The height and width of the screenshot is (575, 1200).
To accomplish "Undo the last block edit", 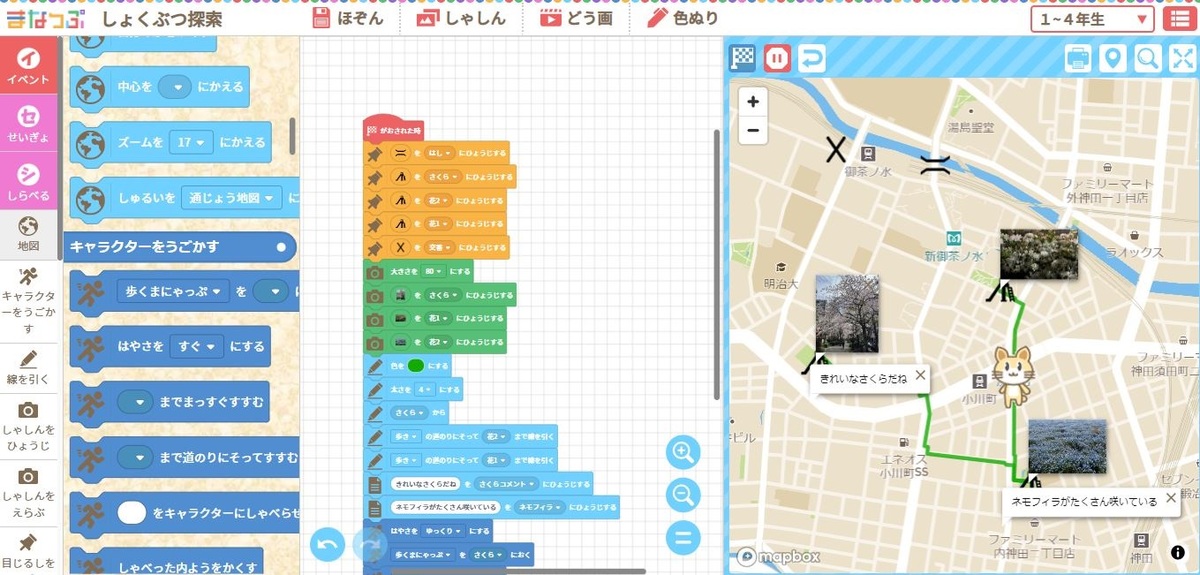I will pyautogui.click(x=326, y=545).
